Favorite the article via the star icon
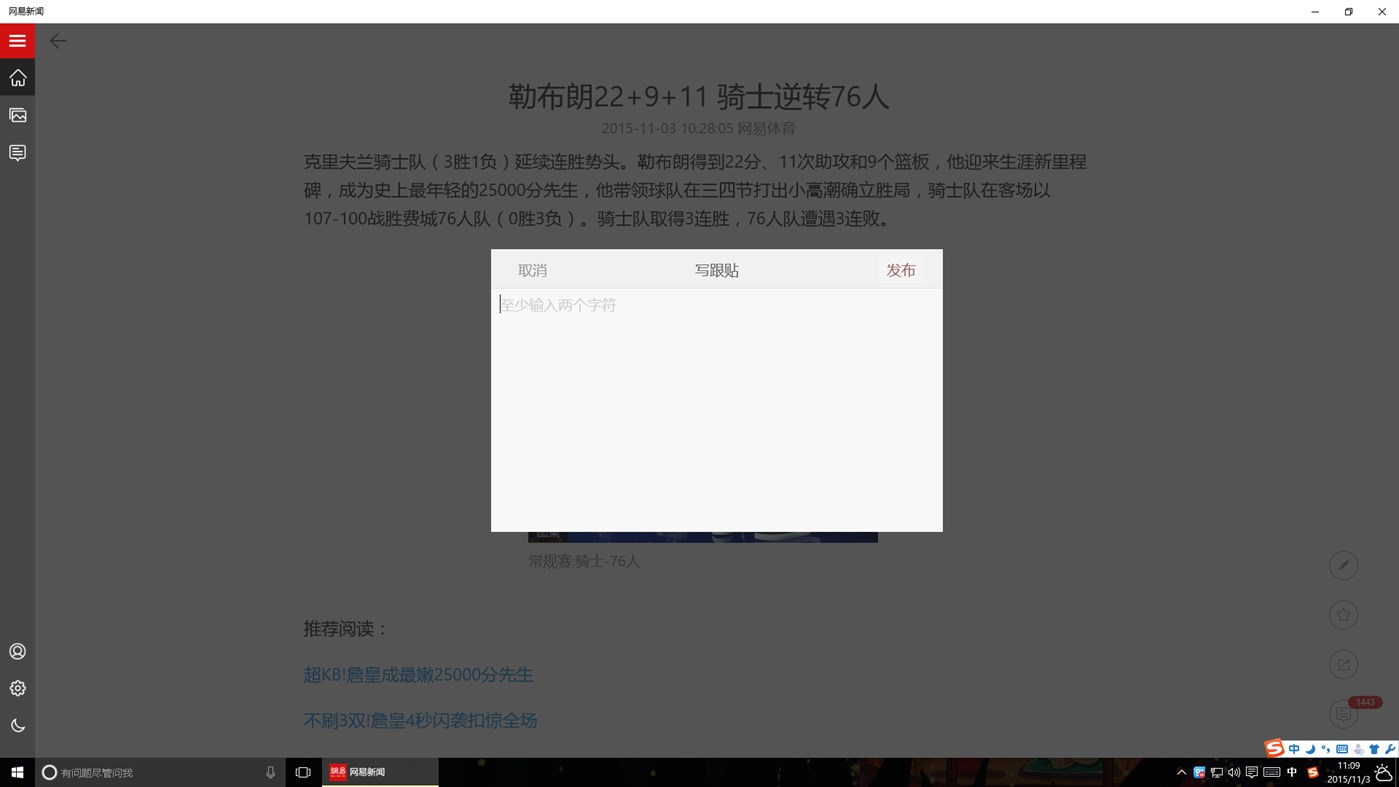1399x787 pixels. click(1343, 614)
